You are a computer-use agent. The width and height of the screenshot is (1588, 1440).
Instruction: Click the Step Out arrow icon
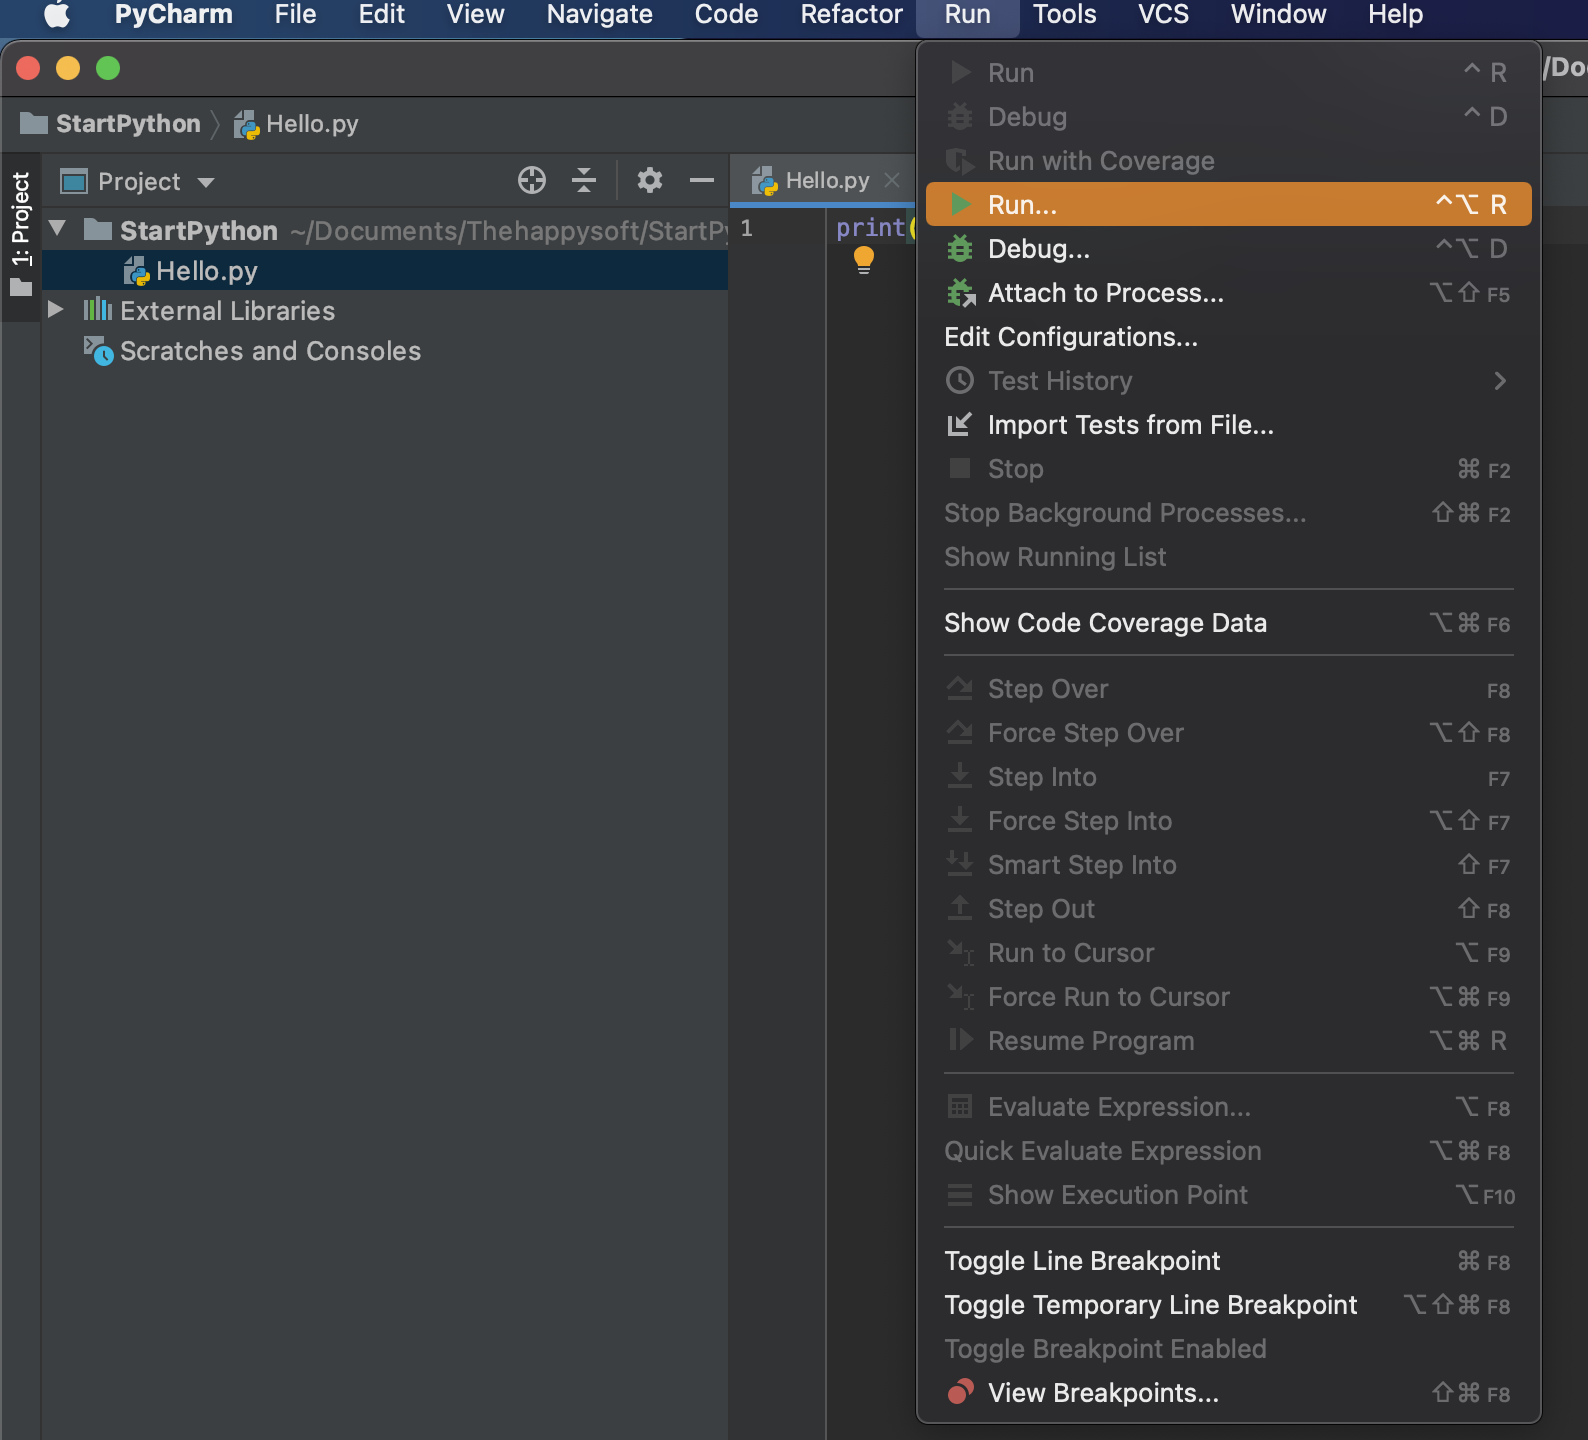(960, 908)
